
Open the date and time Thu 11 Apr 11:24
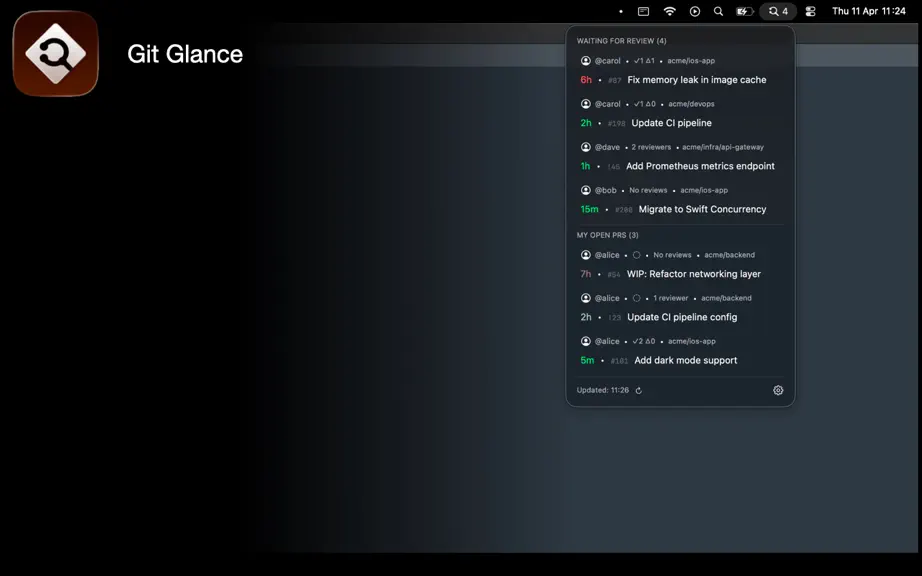pyautogui.click(x=868, y=11)
